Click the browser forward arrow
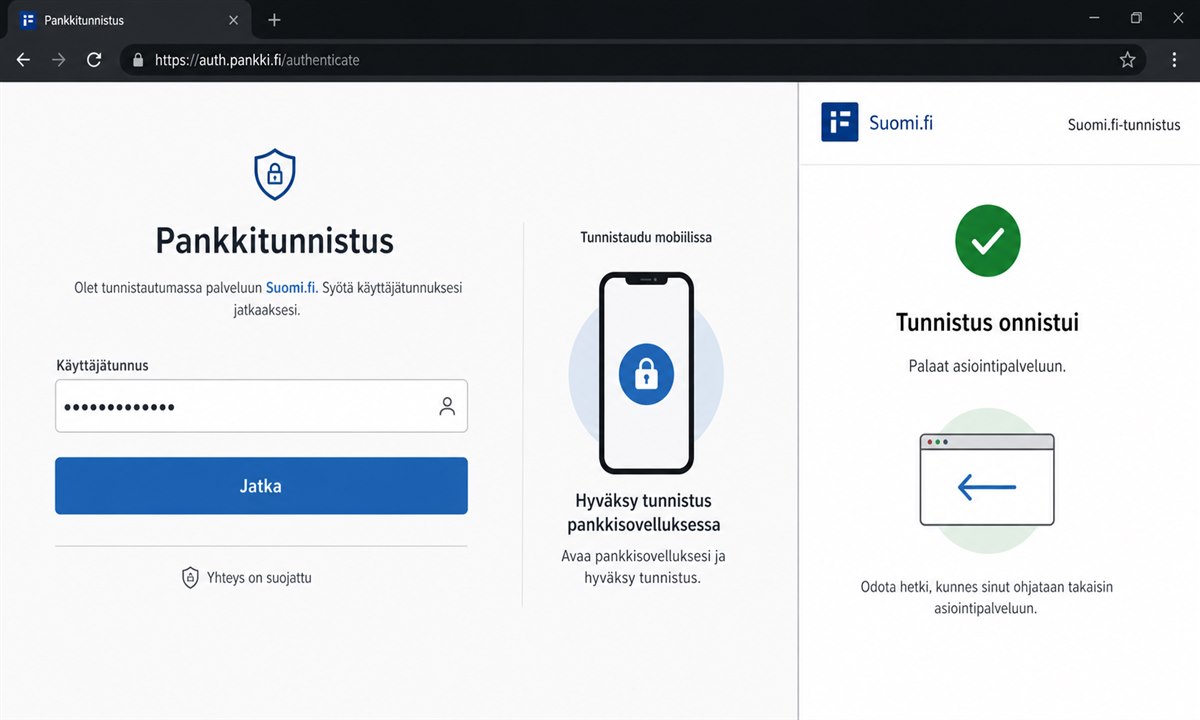Viewport: 1200px width, 720px height. pos(58,60)
